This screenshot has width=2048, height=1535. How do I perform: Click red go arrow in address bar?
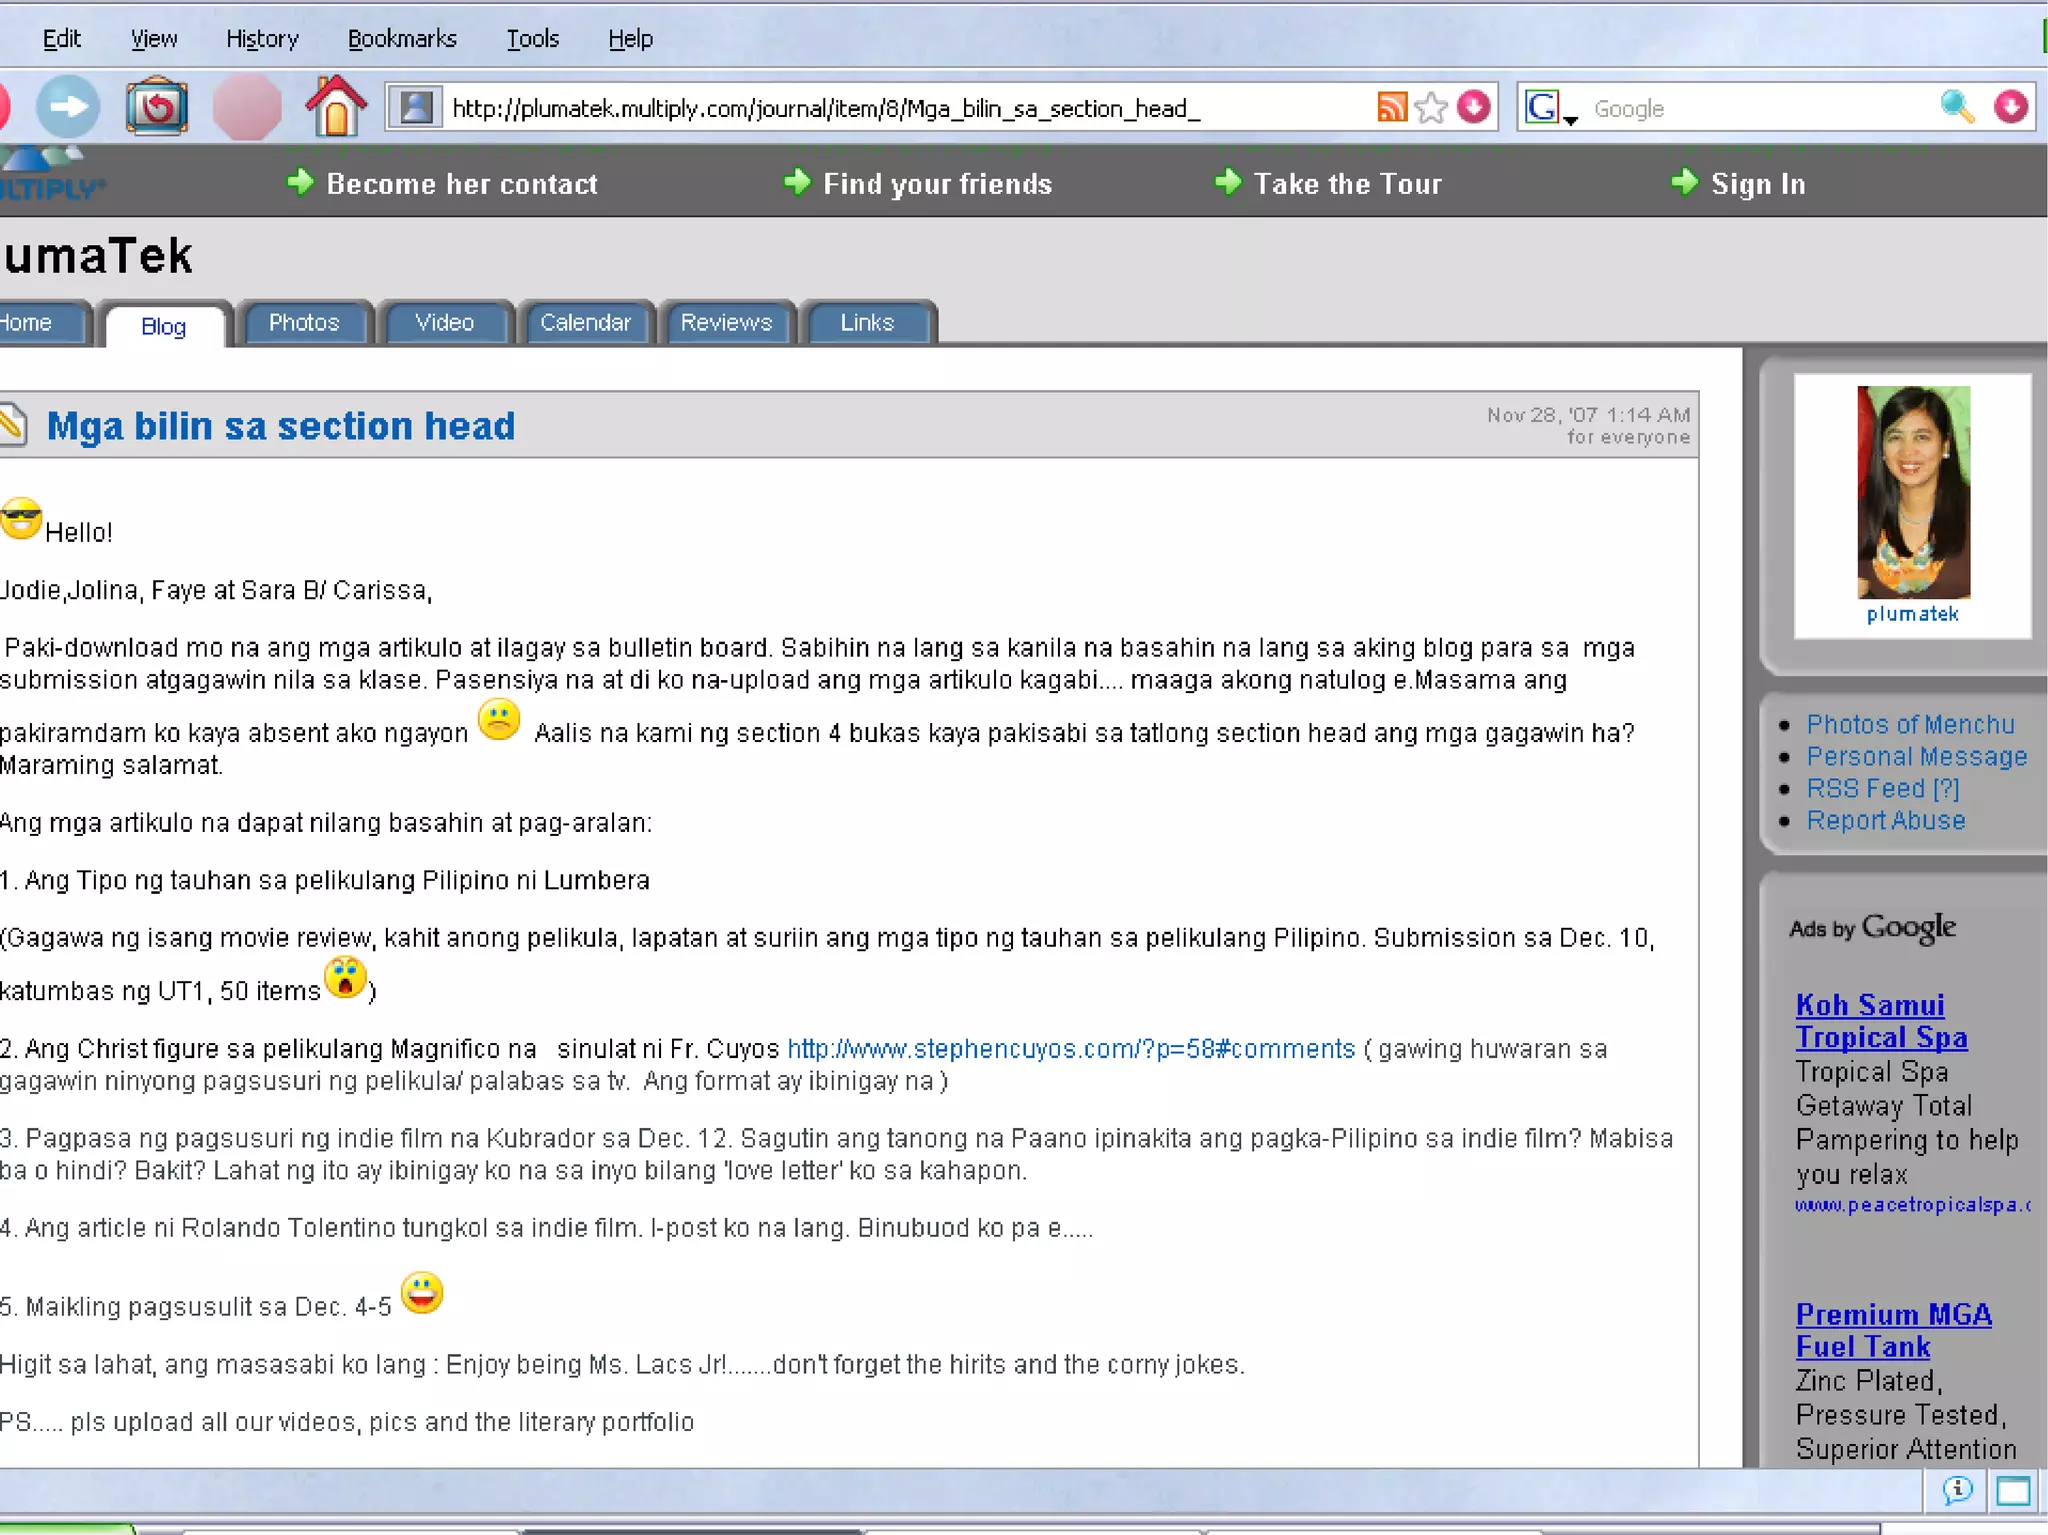(x=1474, y=107)
